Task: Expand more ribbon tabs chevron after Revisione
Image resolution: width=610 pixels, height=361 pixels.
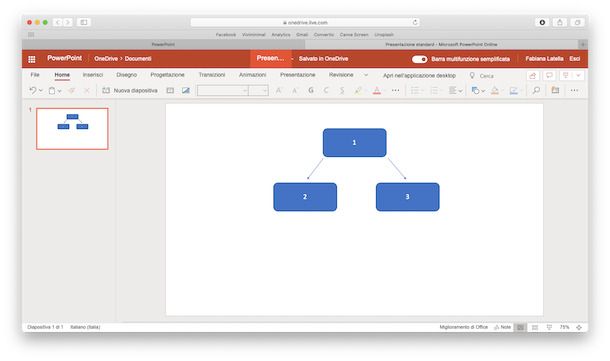Action: coord(366,75)
